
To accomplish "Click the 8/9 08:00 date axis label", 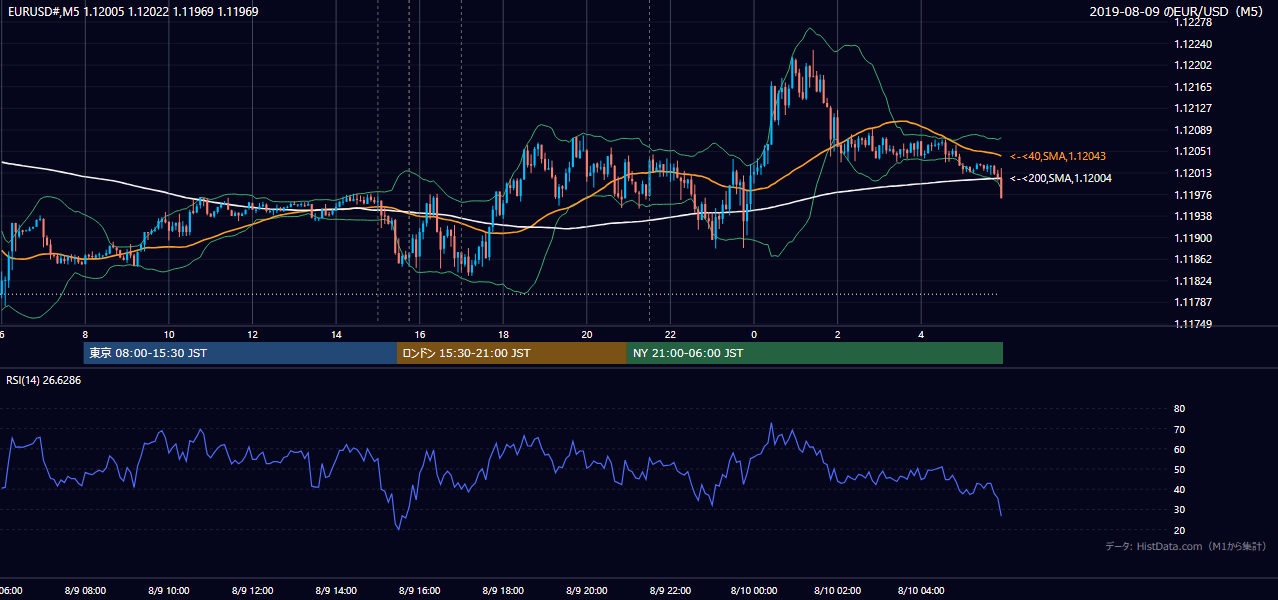I will pyautogui.click(x=85, y=591).
